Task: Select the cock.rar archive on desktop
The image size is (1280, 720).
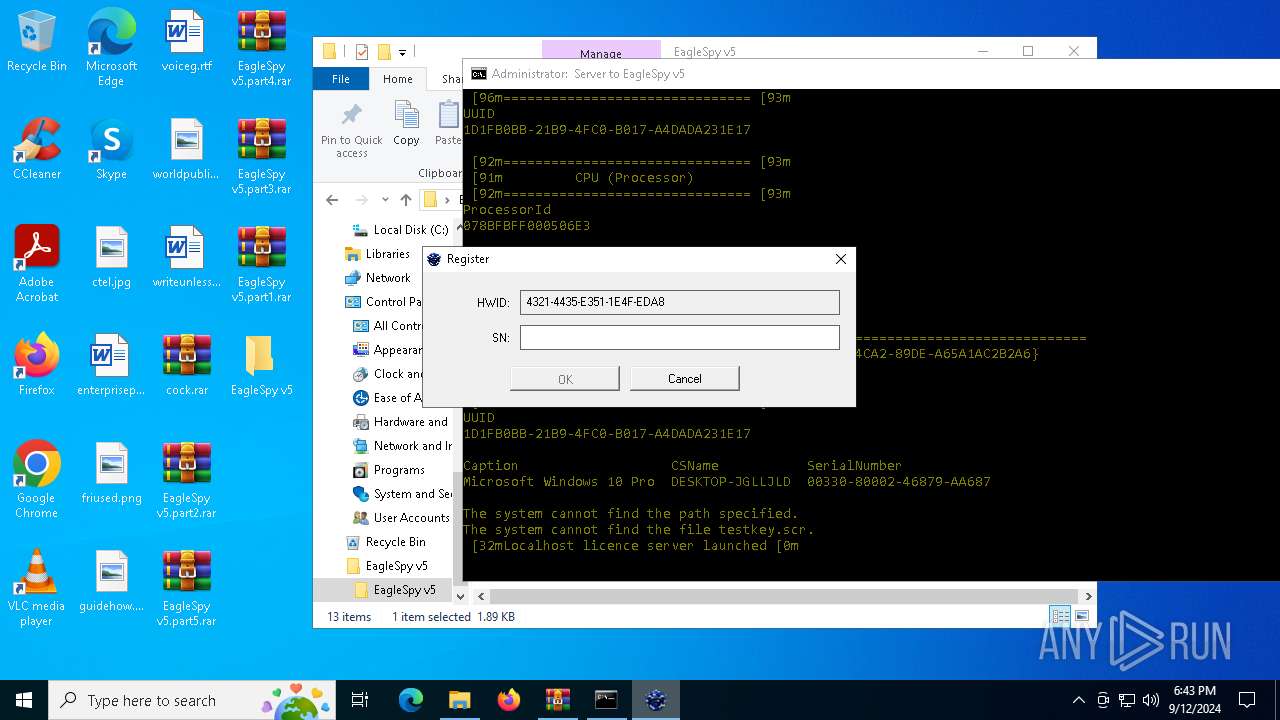Action: tap(186, 365)
